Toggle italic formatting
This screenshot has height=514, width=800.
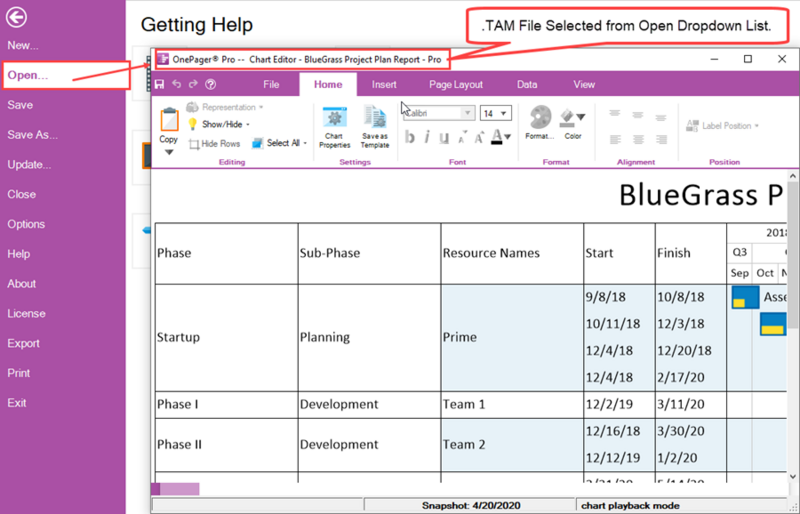(x=427, y=137)
